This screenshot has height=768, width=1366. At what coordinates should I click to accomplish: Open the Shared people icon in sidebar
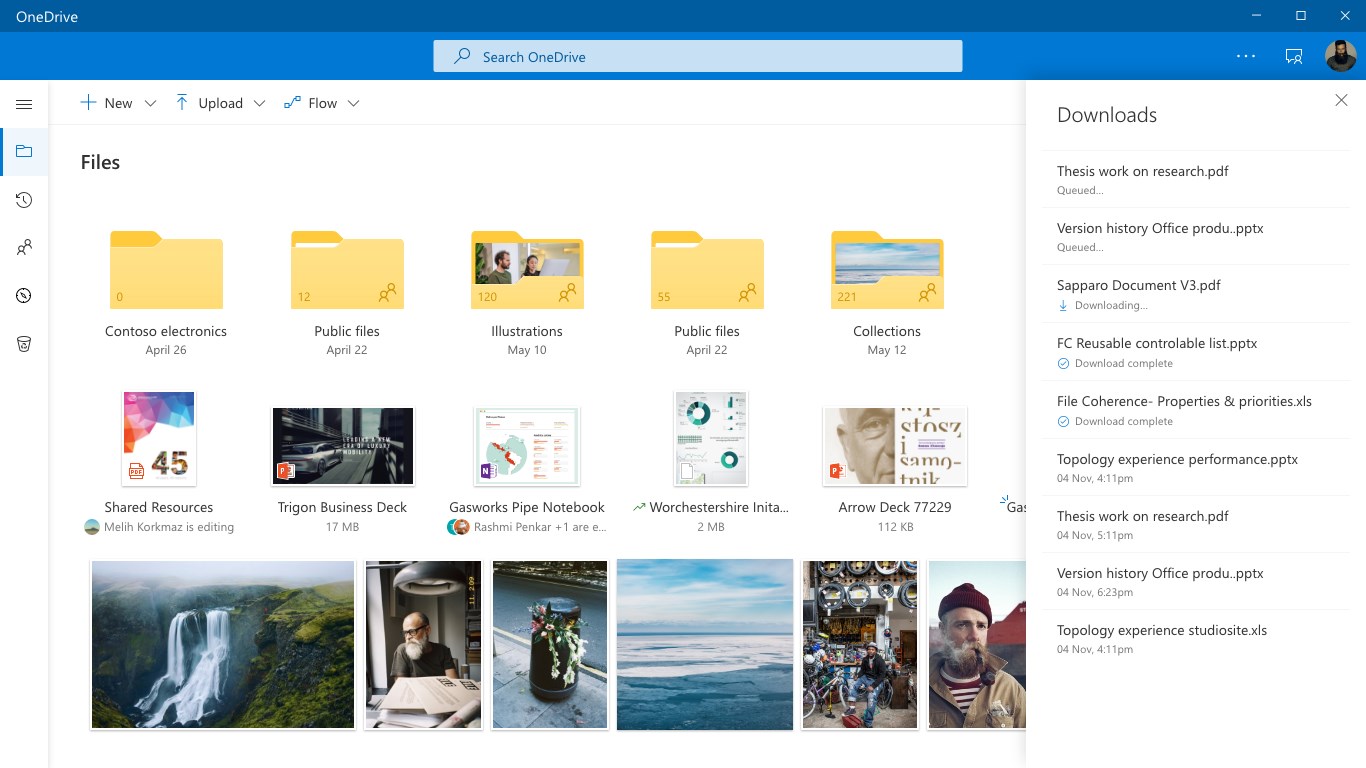tap(24, 248)
